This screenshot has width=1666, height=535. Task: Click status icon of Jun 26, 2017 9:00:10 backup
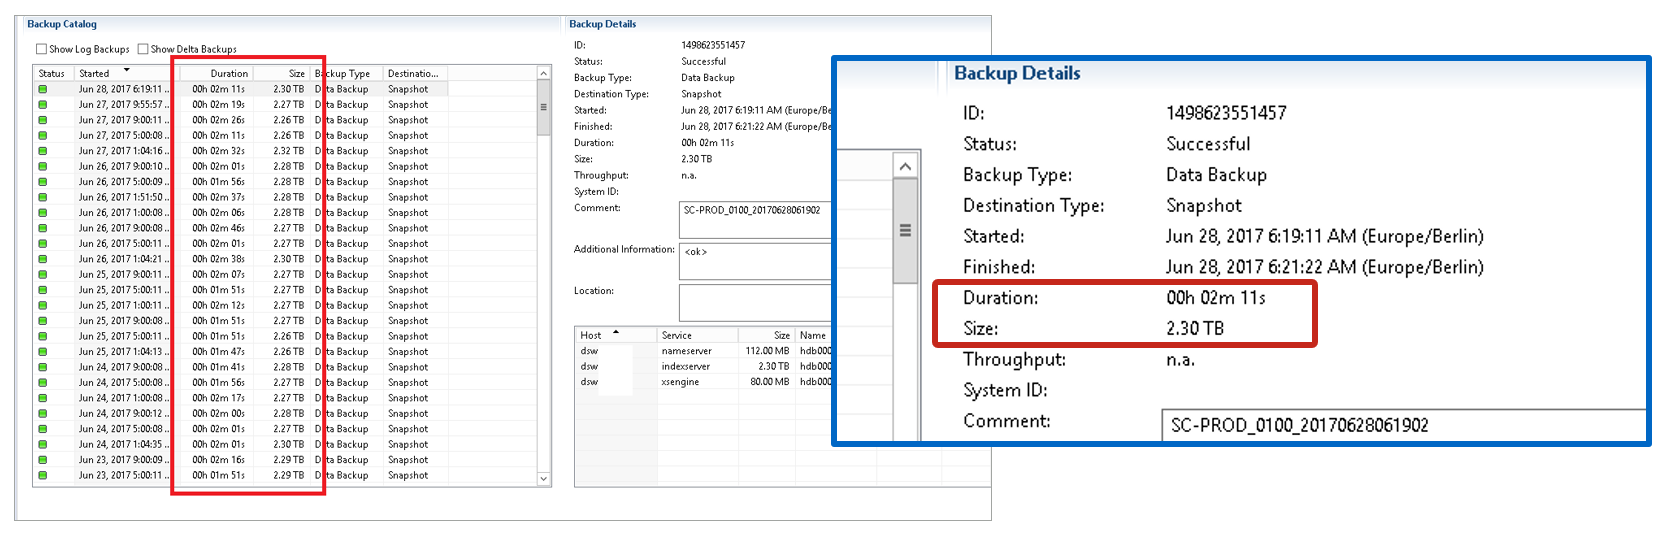[43, 166]
